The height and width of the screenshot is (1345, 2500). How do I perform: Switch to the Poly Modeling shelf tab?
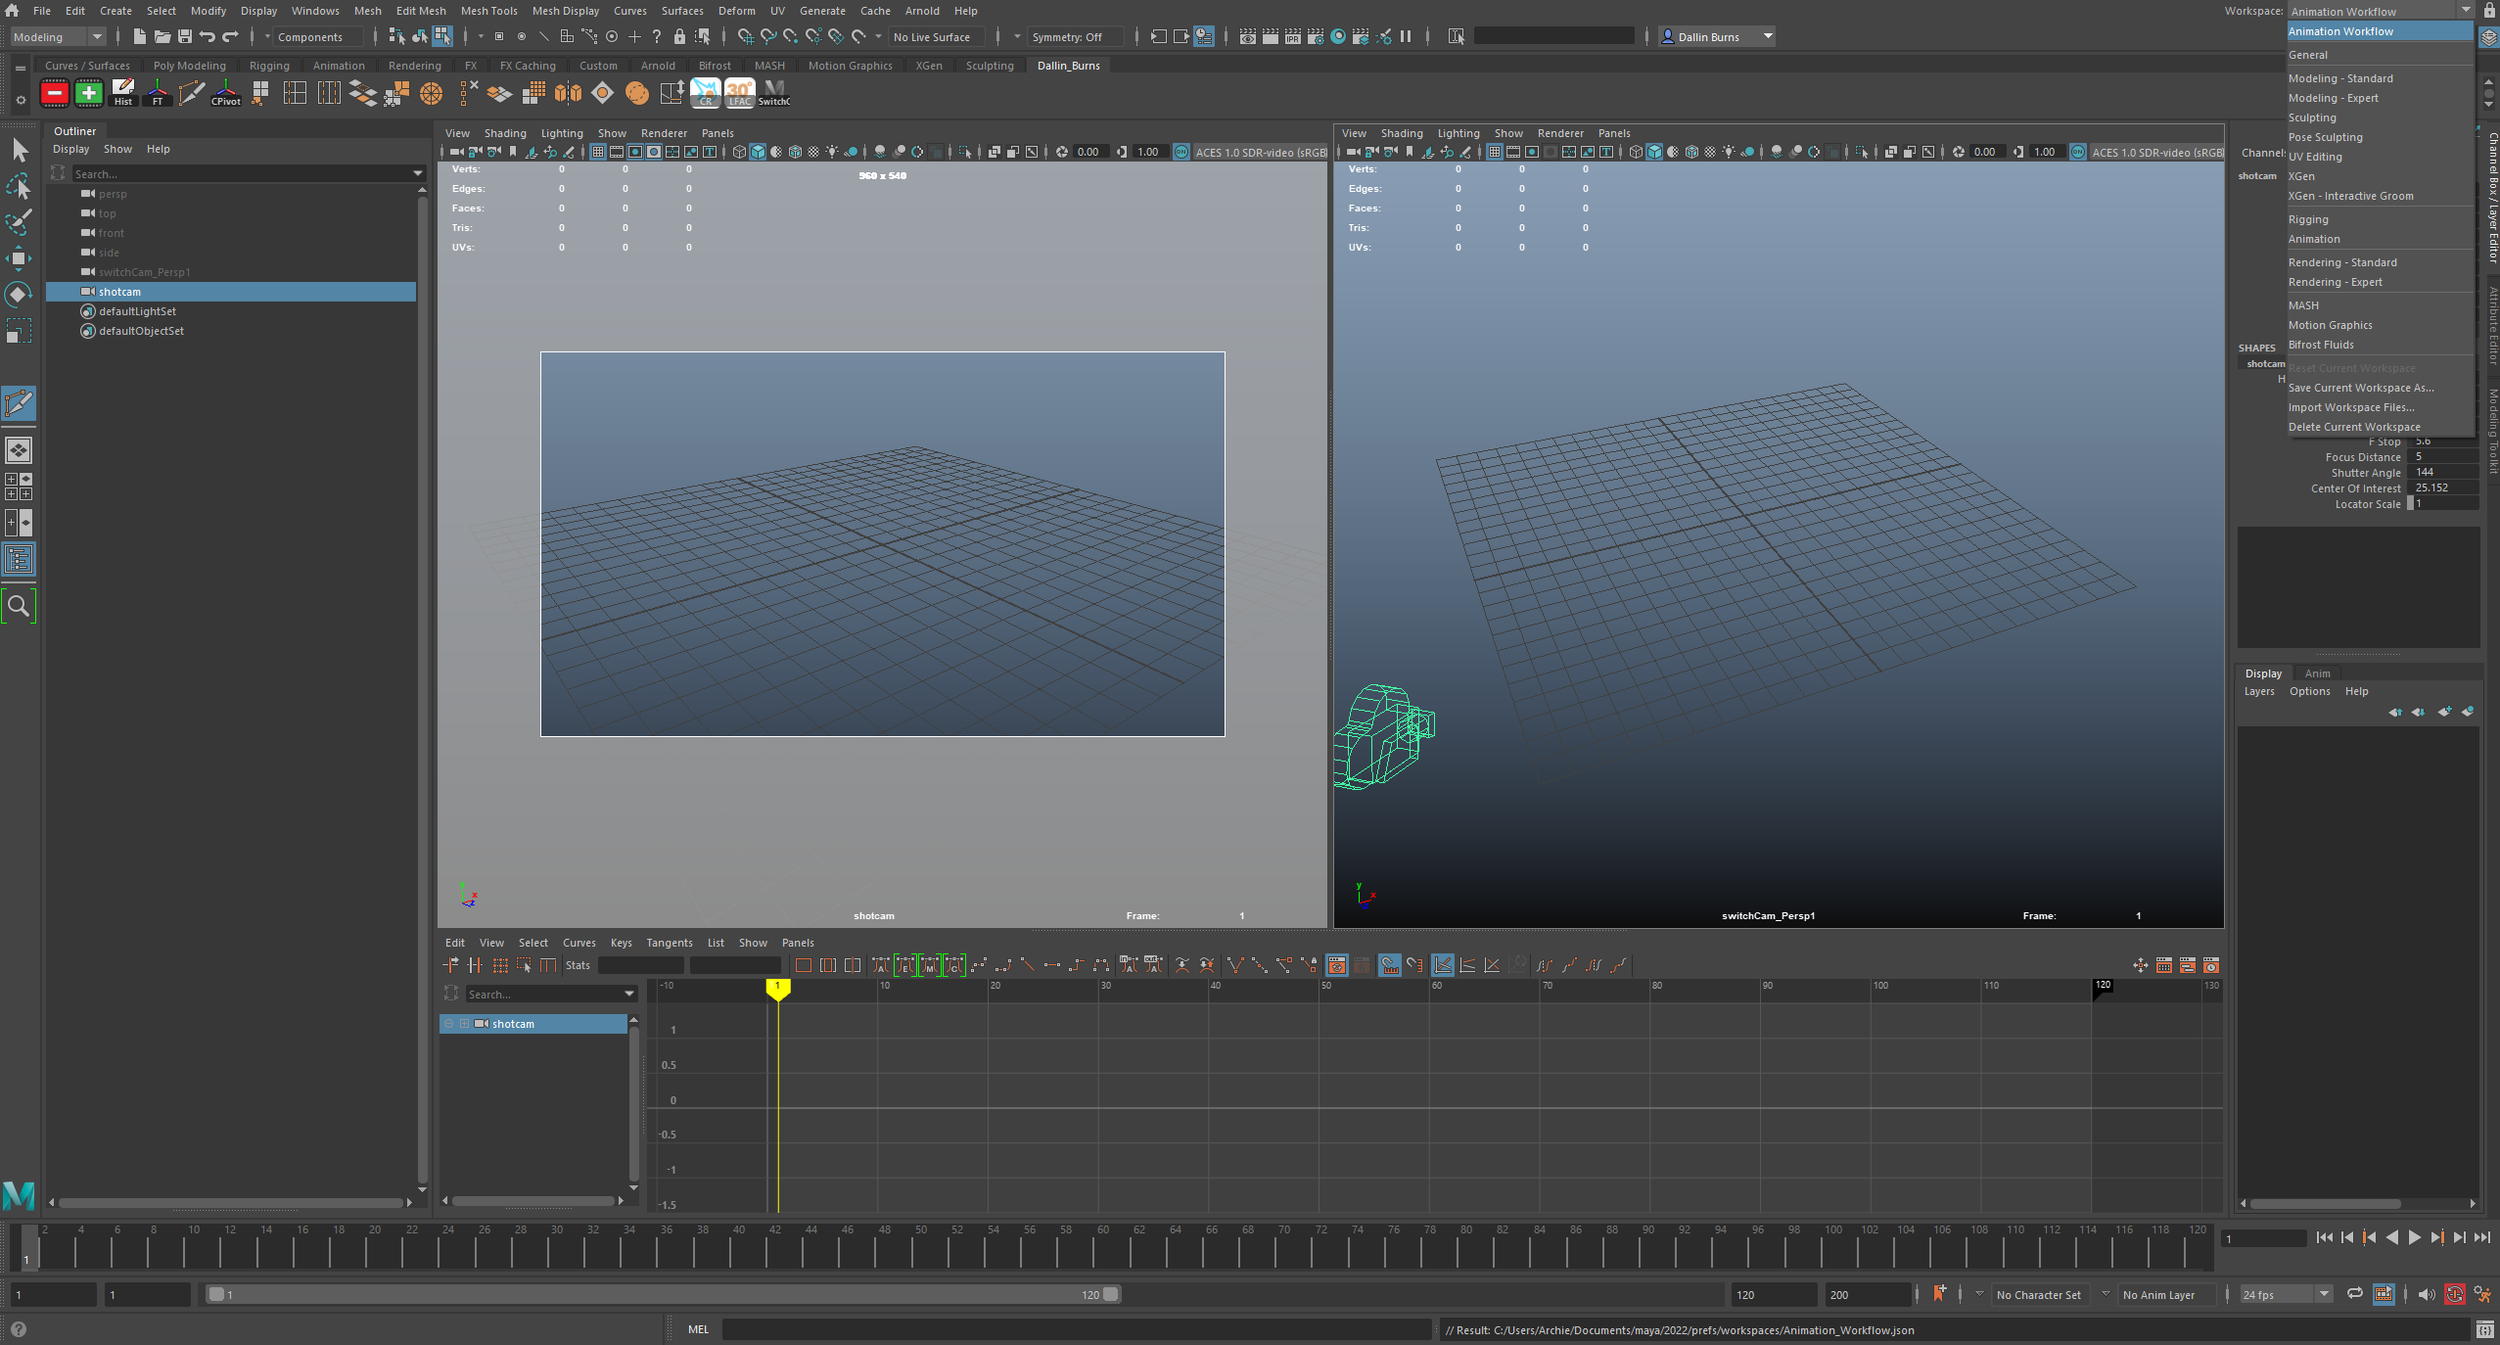[x=189, y=66]
